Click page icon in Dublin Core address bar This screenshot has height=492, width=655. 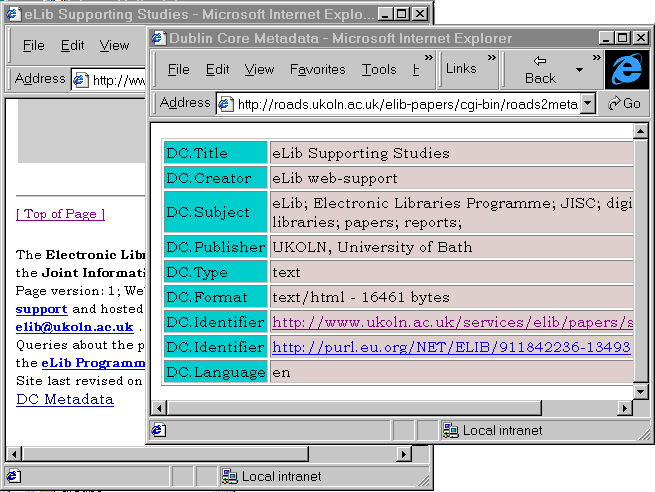[x=226, y=104]
